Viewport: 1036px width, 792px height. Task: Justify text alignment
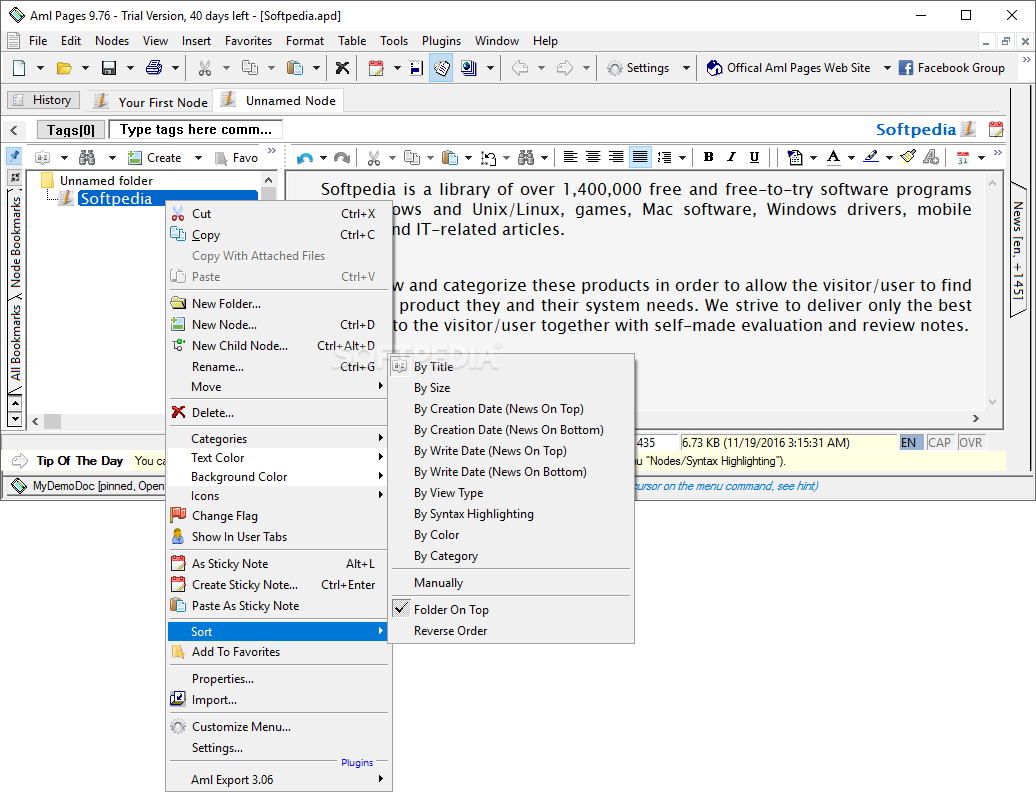[x=640, y=157]
